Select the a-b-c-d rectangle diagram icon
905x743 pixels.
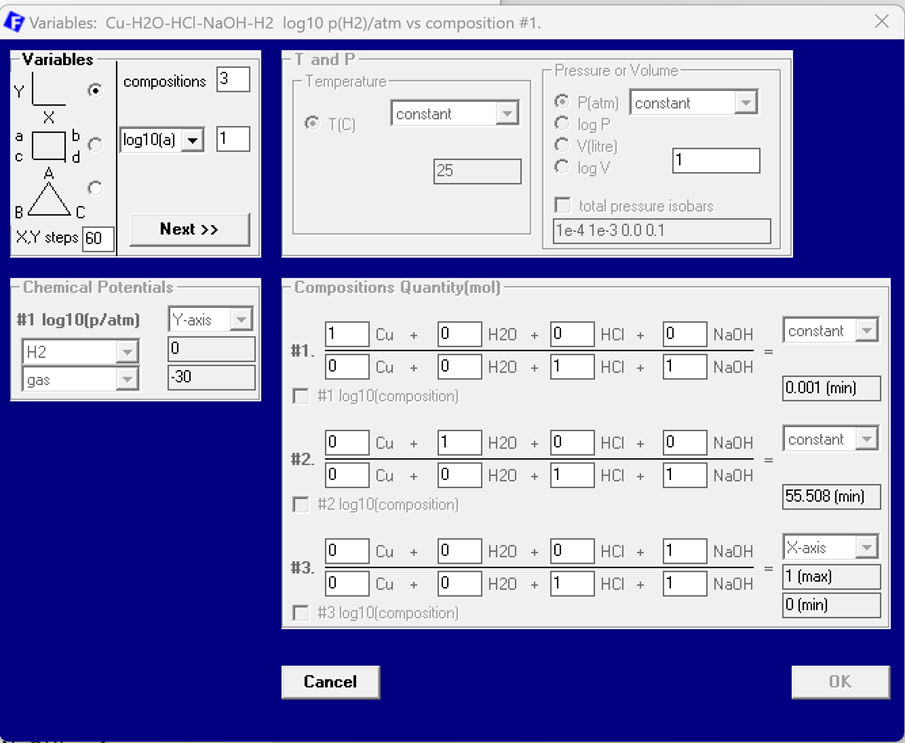(x=48, y=146)
